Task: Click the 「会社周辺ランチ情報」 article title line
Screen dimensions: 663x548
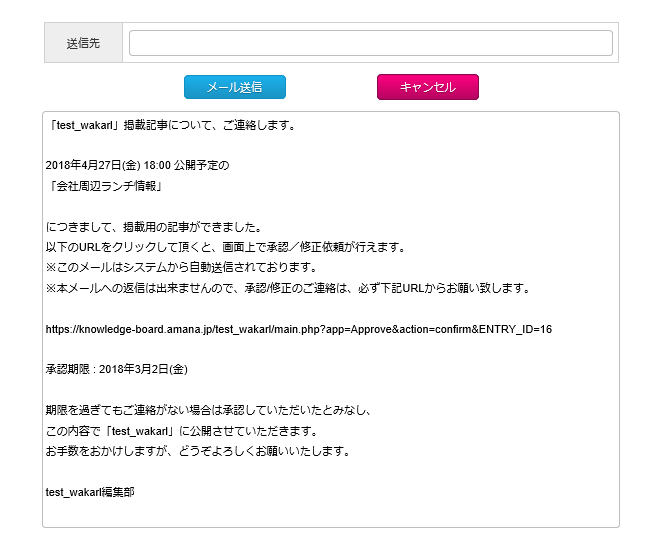Action: click(x=104, y=186)
